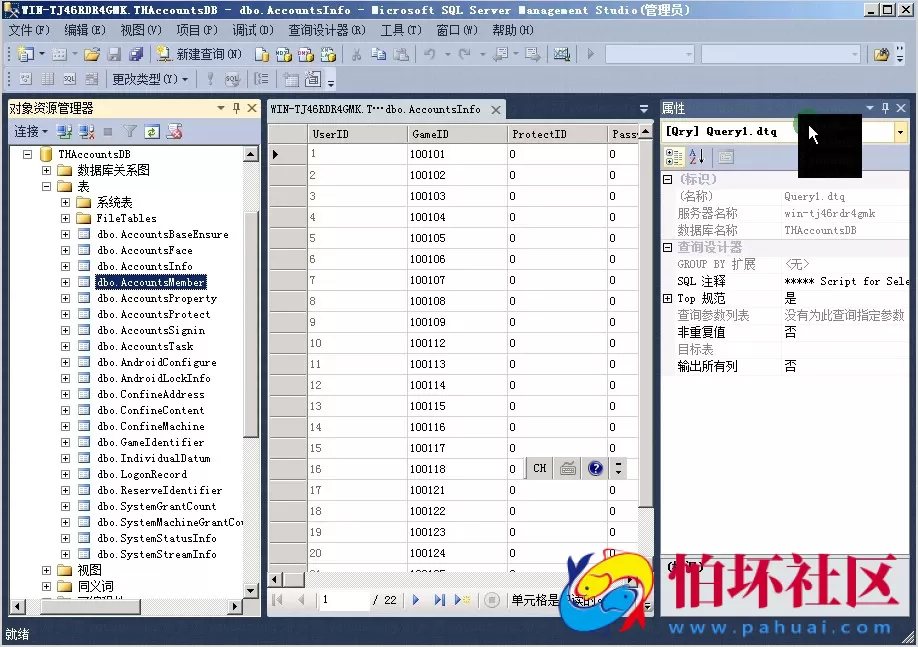This screenshot has height=647, width=918.
Task: Open the 工具 (Tools) menu
Action: tap(400, 30)
